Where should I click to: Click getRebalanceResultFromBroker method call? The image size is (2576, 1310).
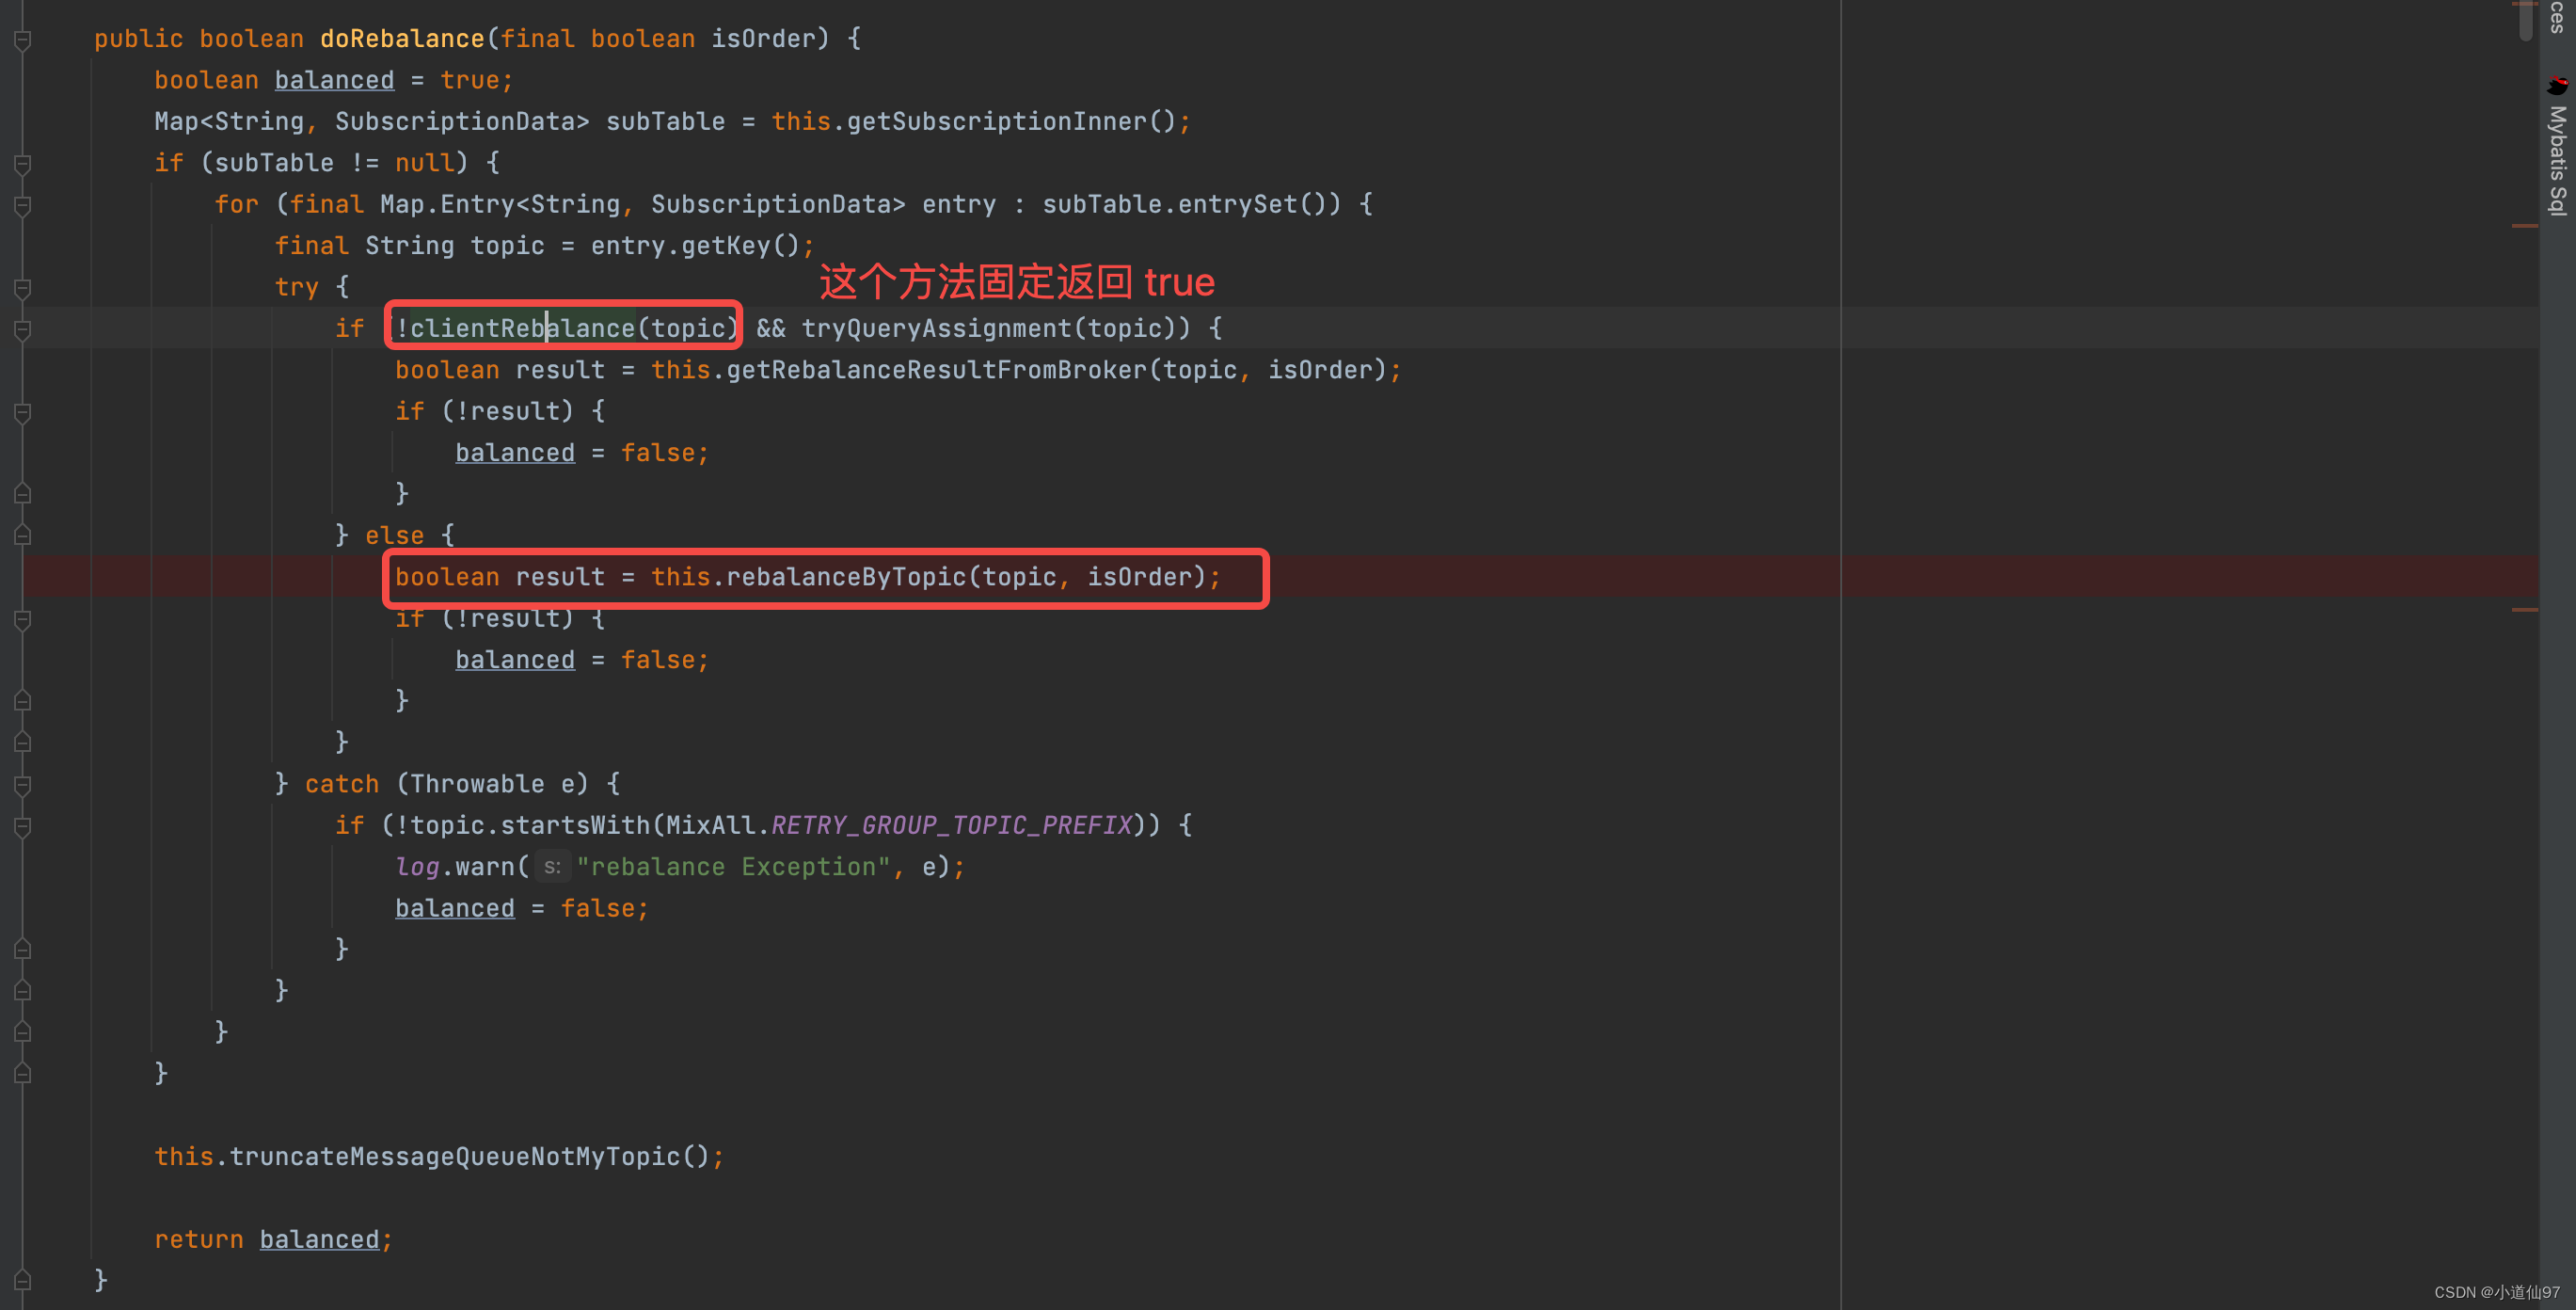[936, 370]
